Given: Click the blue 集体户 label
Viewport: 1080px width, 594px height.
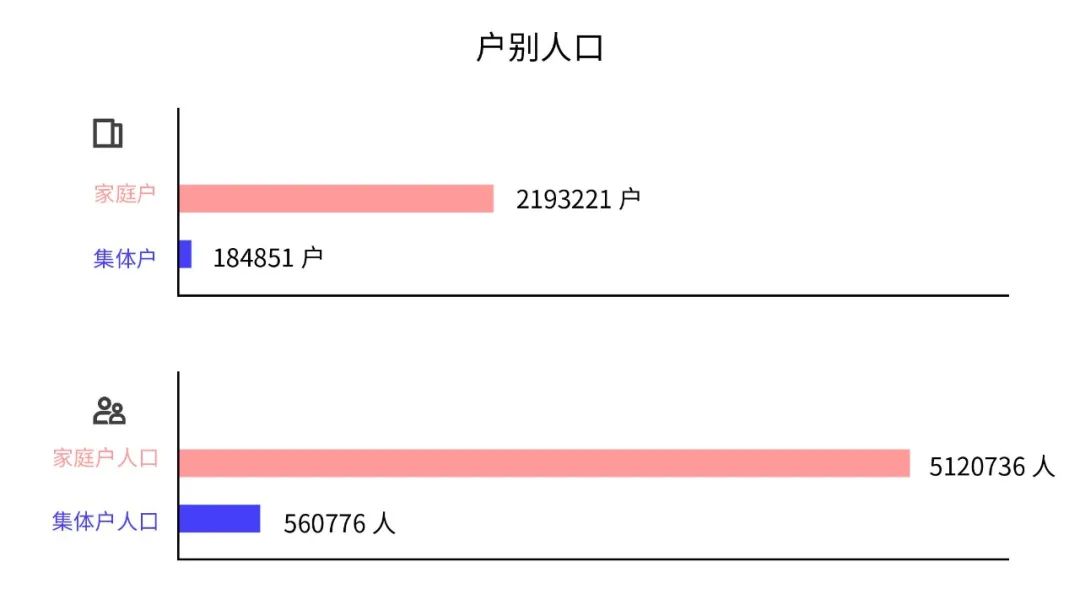Looking at the screenshot, I should click(x=125, y=258).
